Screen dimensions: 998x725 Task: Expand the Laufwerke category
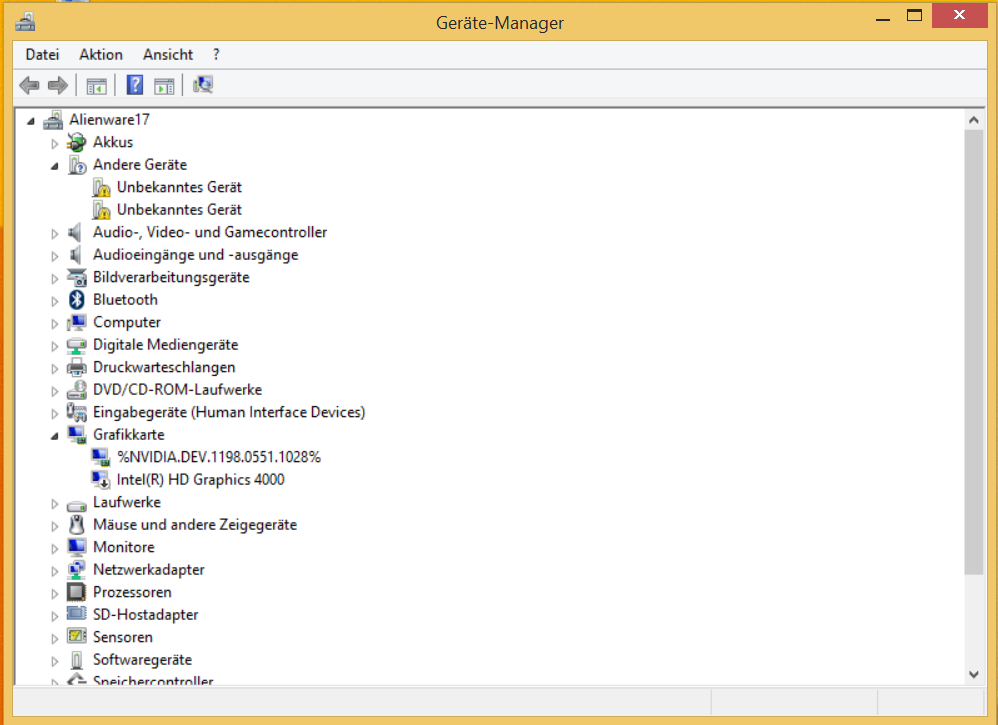click(55, 503)
